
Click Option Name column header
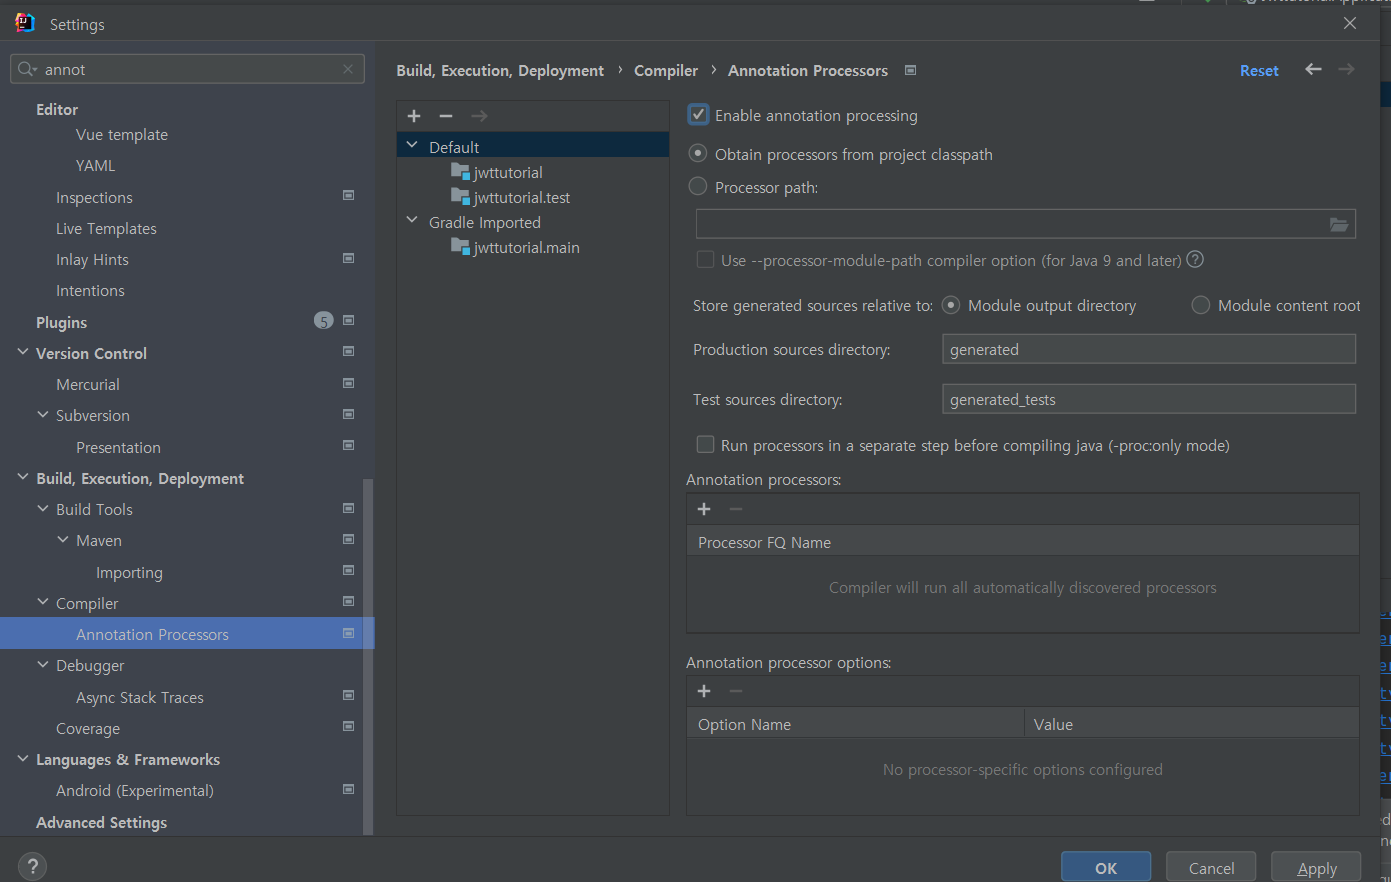(855, 724)
